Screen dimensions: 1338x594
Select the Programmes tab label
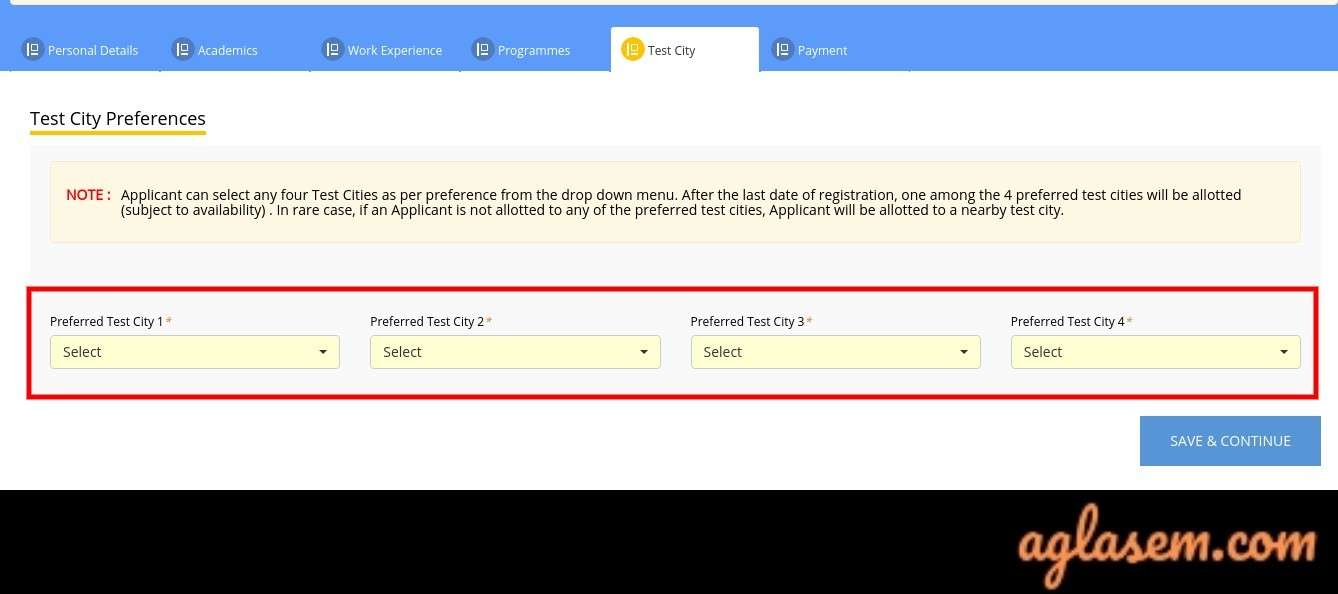click(x=534, y=50)
